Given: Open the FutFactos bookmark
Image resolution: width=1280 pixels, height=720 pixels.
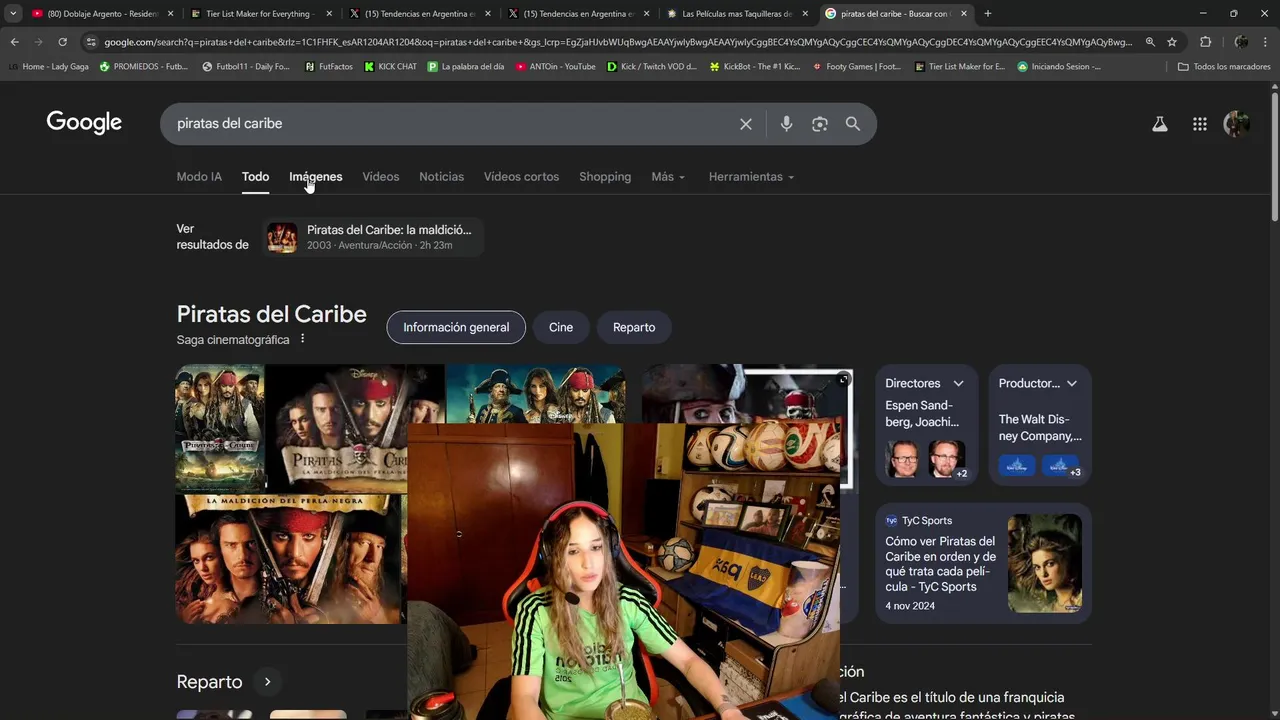Looking at the screenshot, I should (x=329, y=67).
